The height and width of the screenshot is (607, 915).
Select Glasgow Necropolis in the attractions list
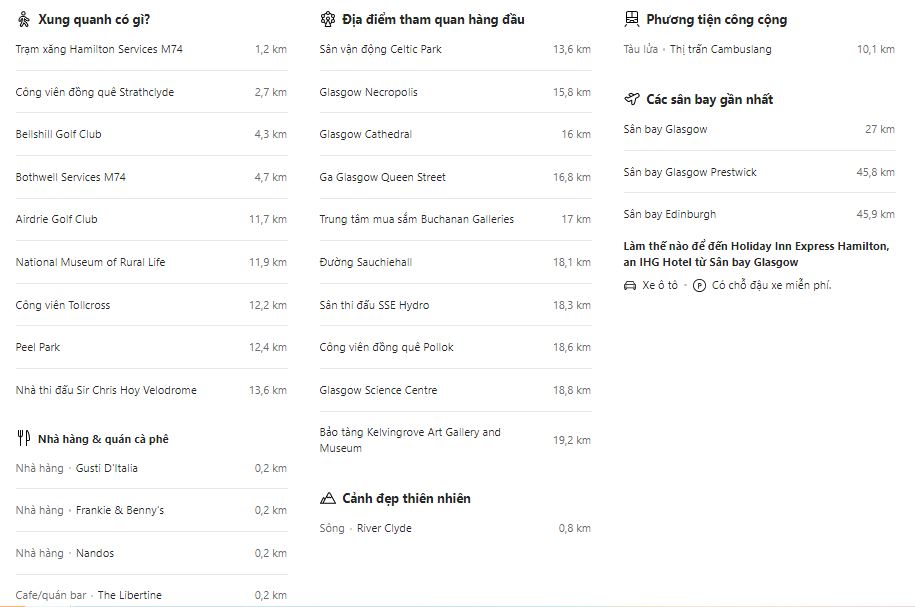coord(368,92)
